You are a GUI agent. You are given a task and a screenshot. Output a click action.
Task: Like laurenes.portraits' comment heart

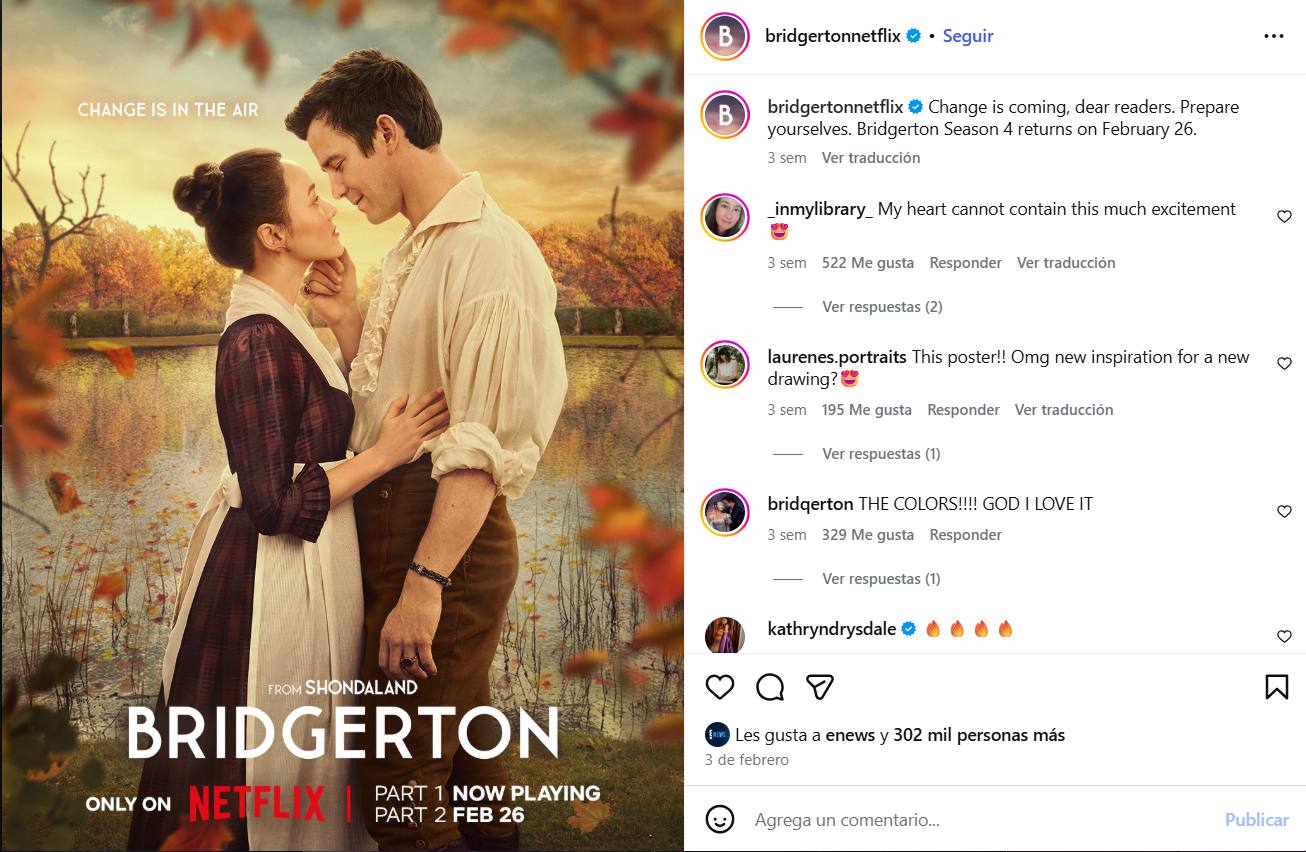1284,364
